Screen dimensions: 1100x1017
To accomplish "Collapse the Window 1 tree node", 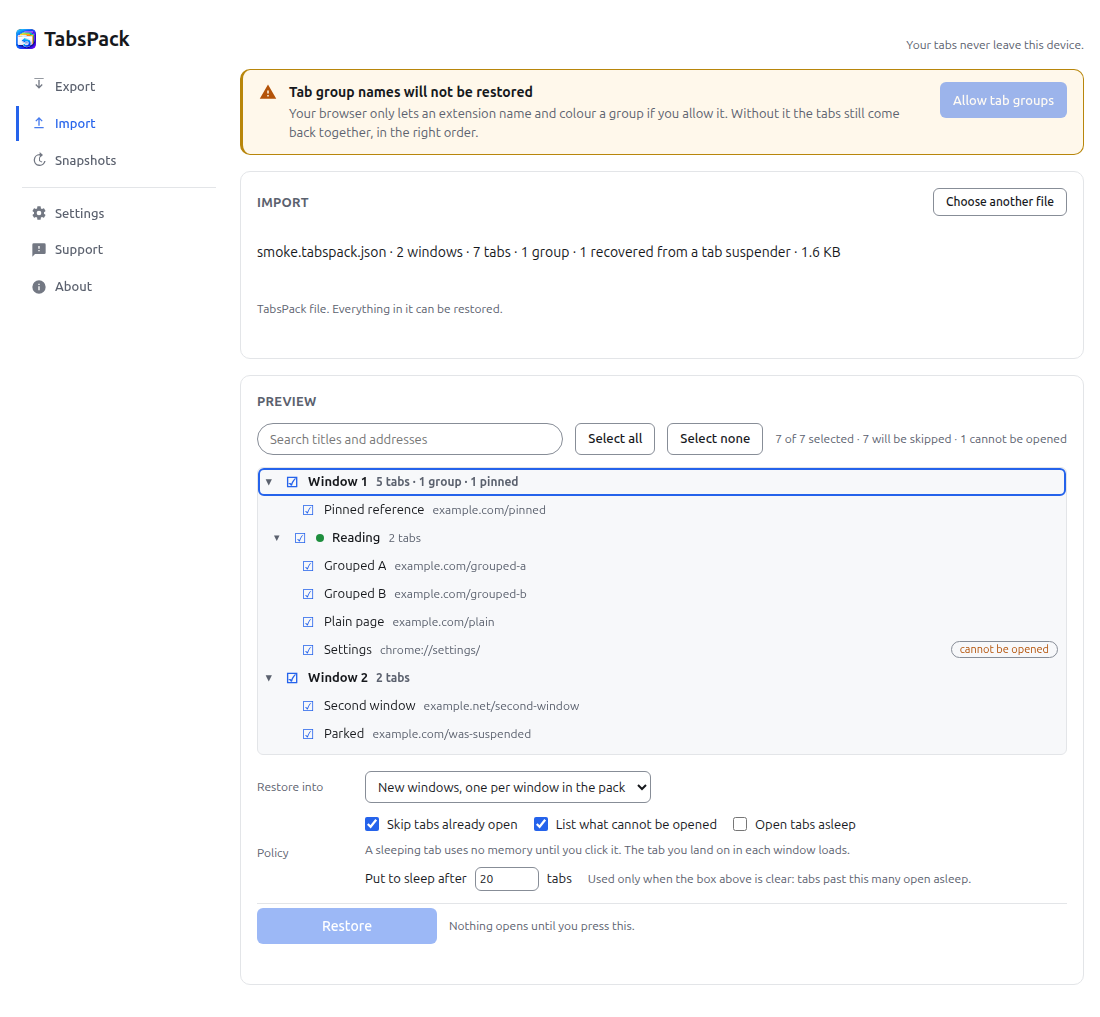I will (x=269, y=482).
